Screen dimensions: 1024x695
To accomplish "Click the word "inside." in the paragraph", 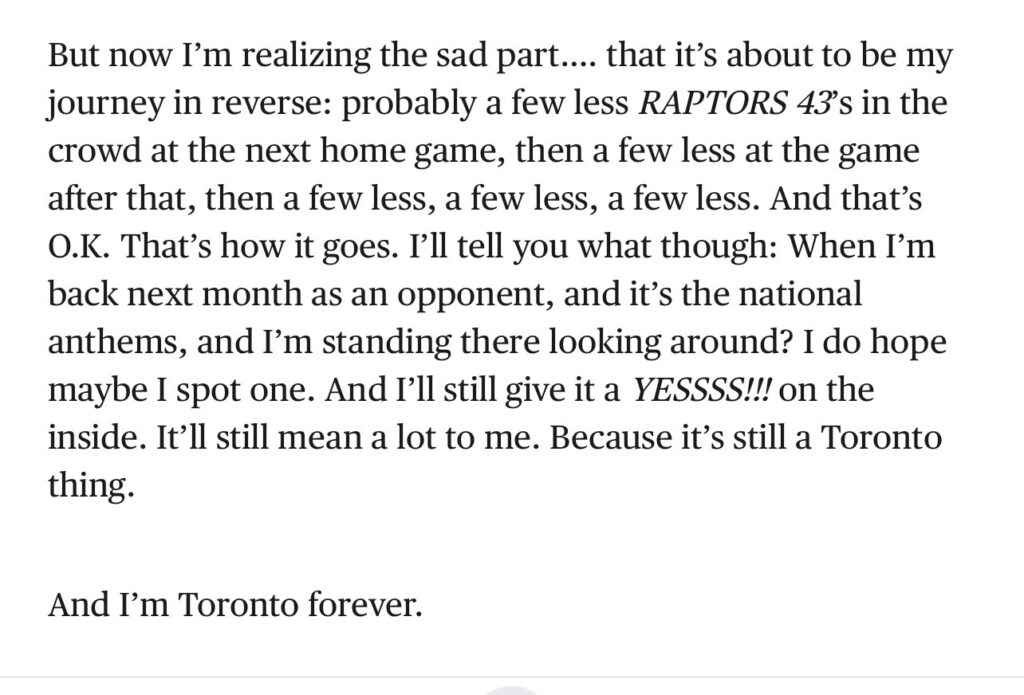I will point(97,437).
